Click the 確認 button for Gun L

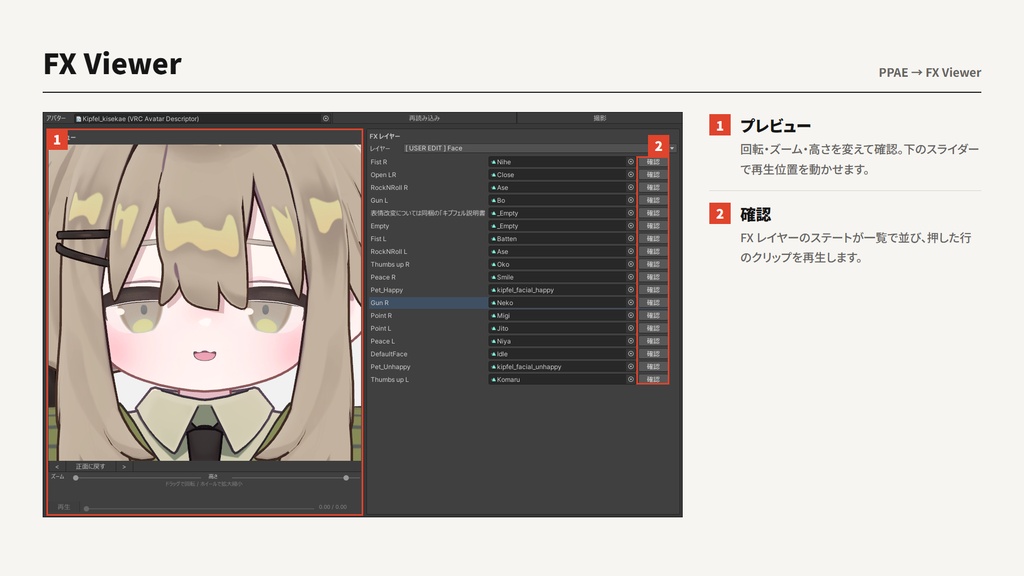653,200
